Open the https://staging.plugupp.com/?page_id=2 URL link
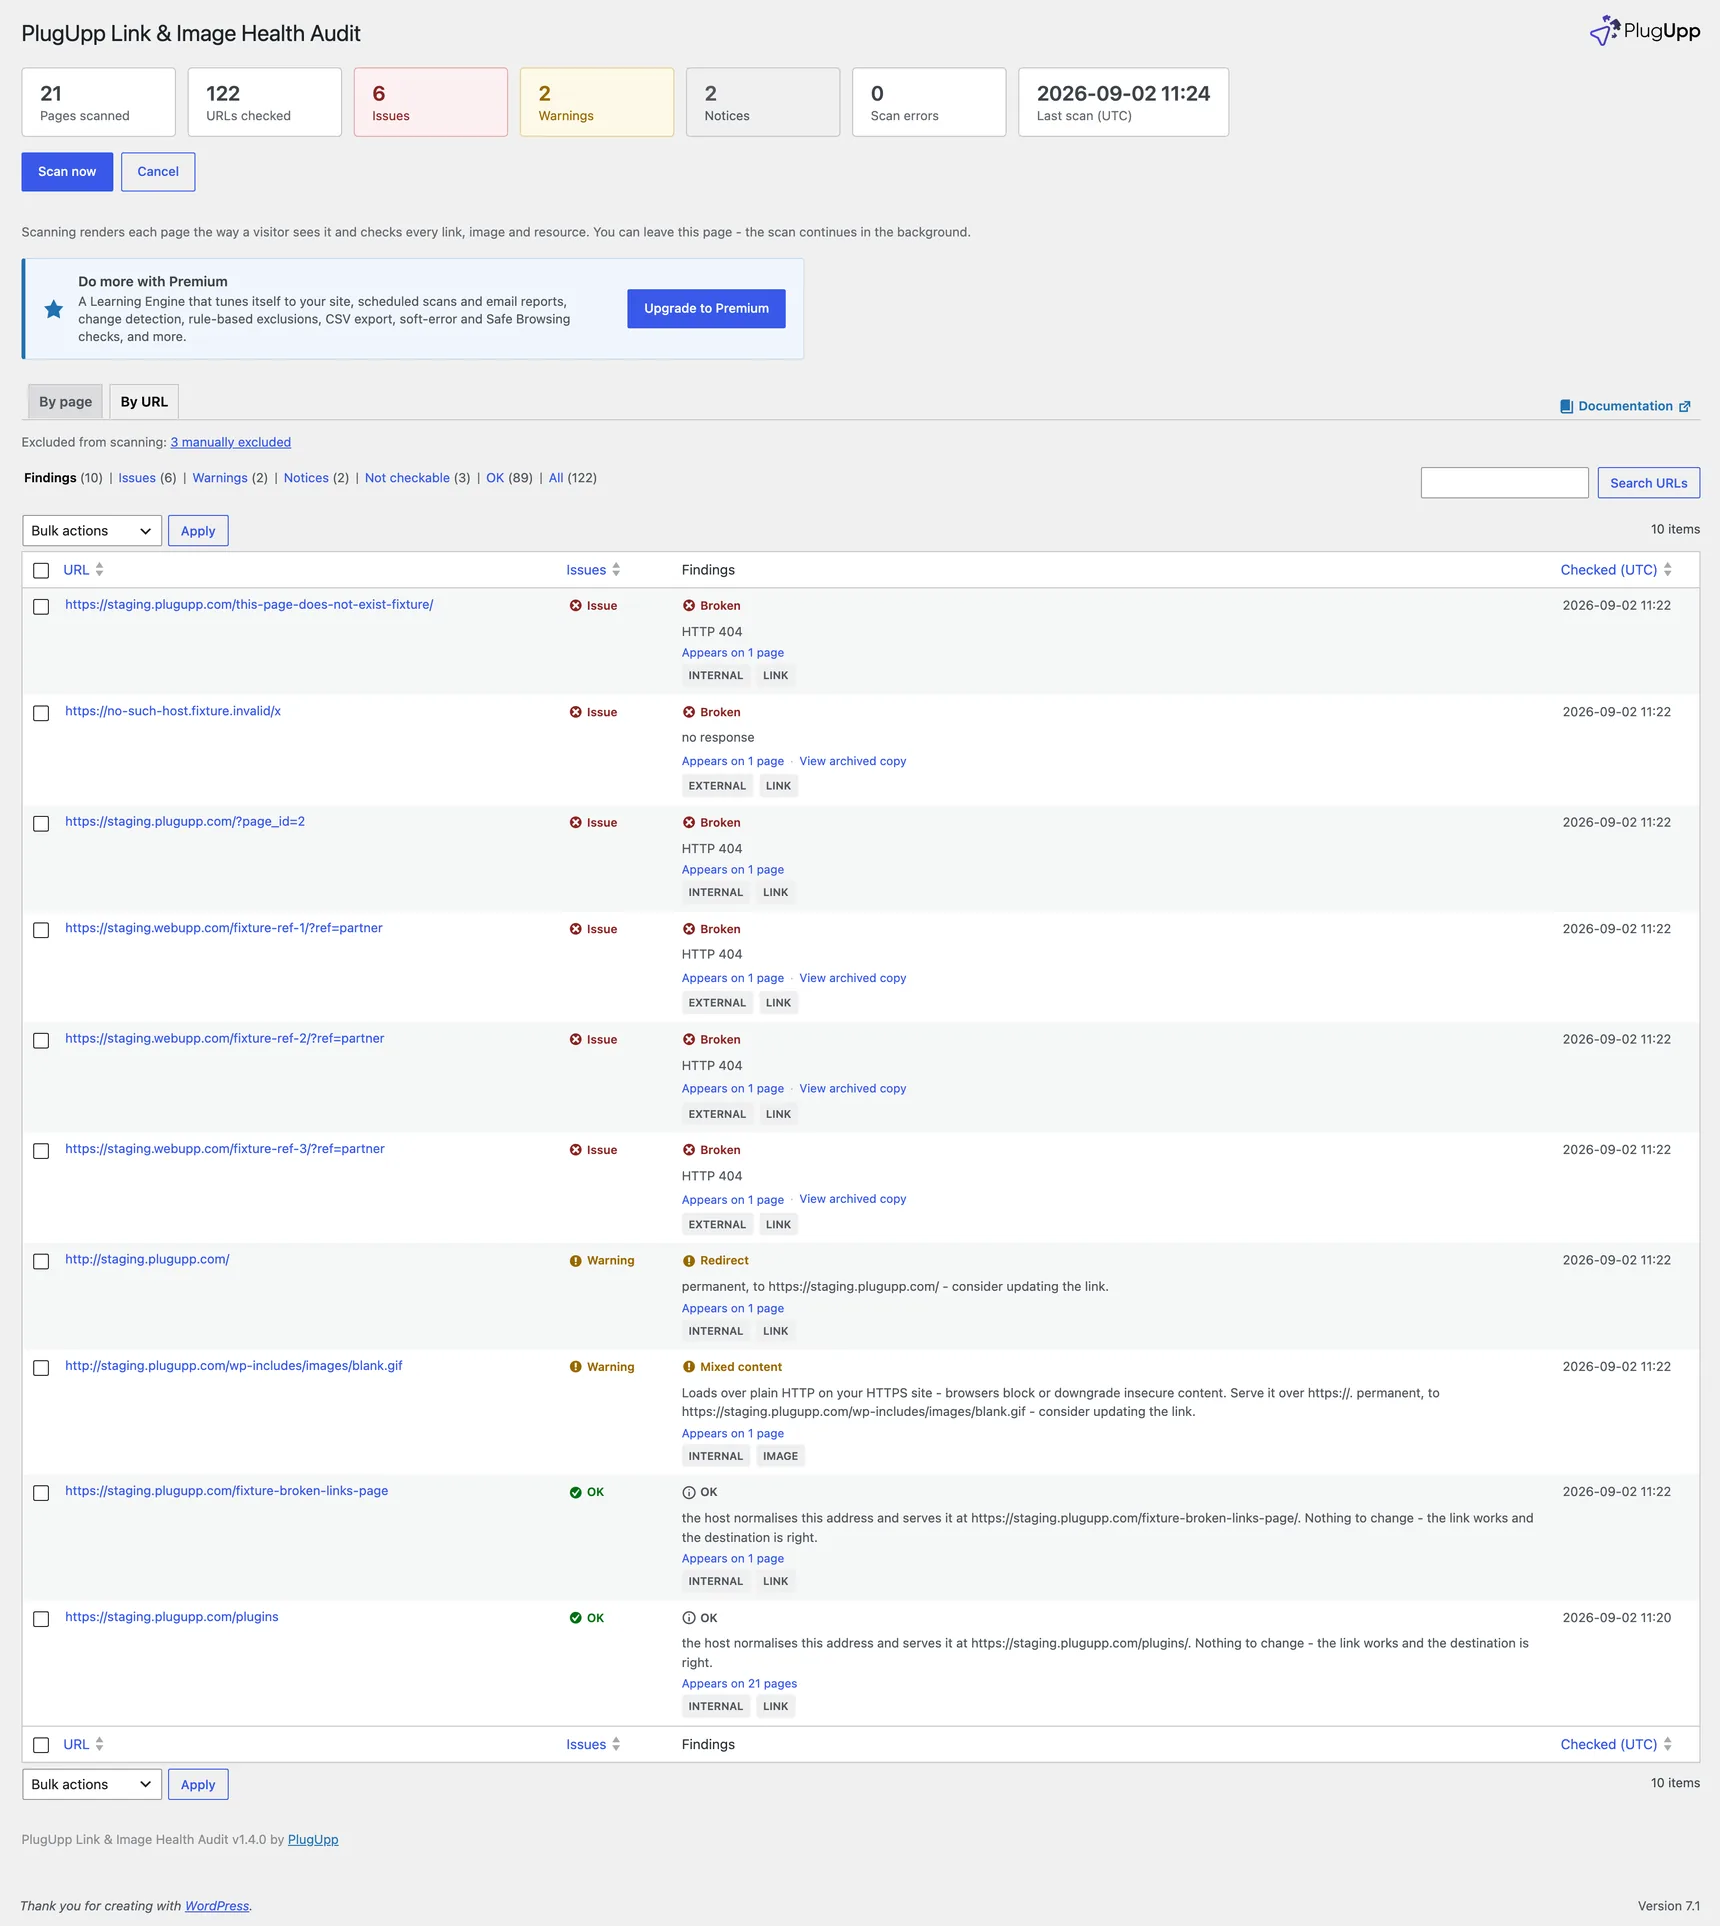The width and height of the screenshot is (1720, 1926). [185, 822]
